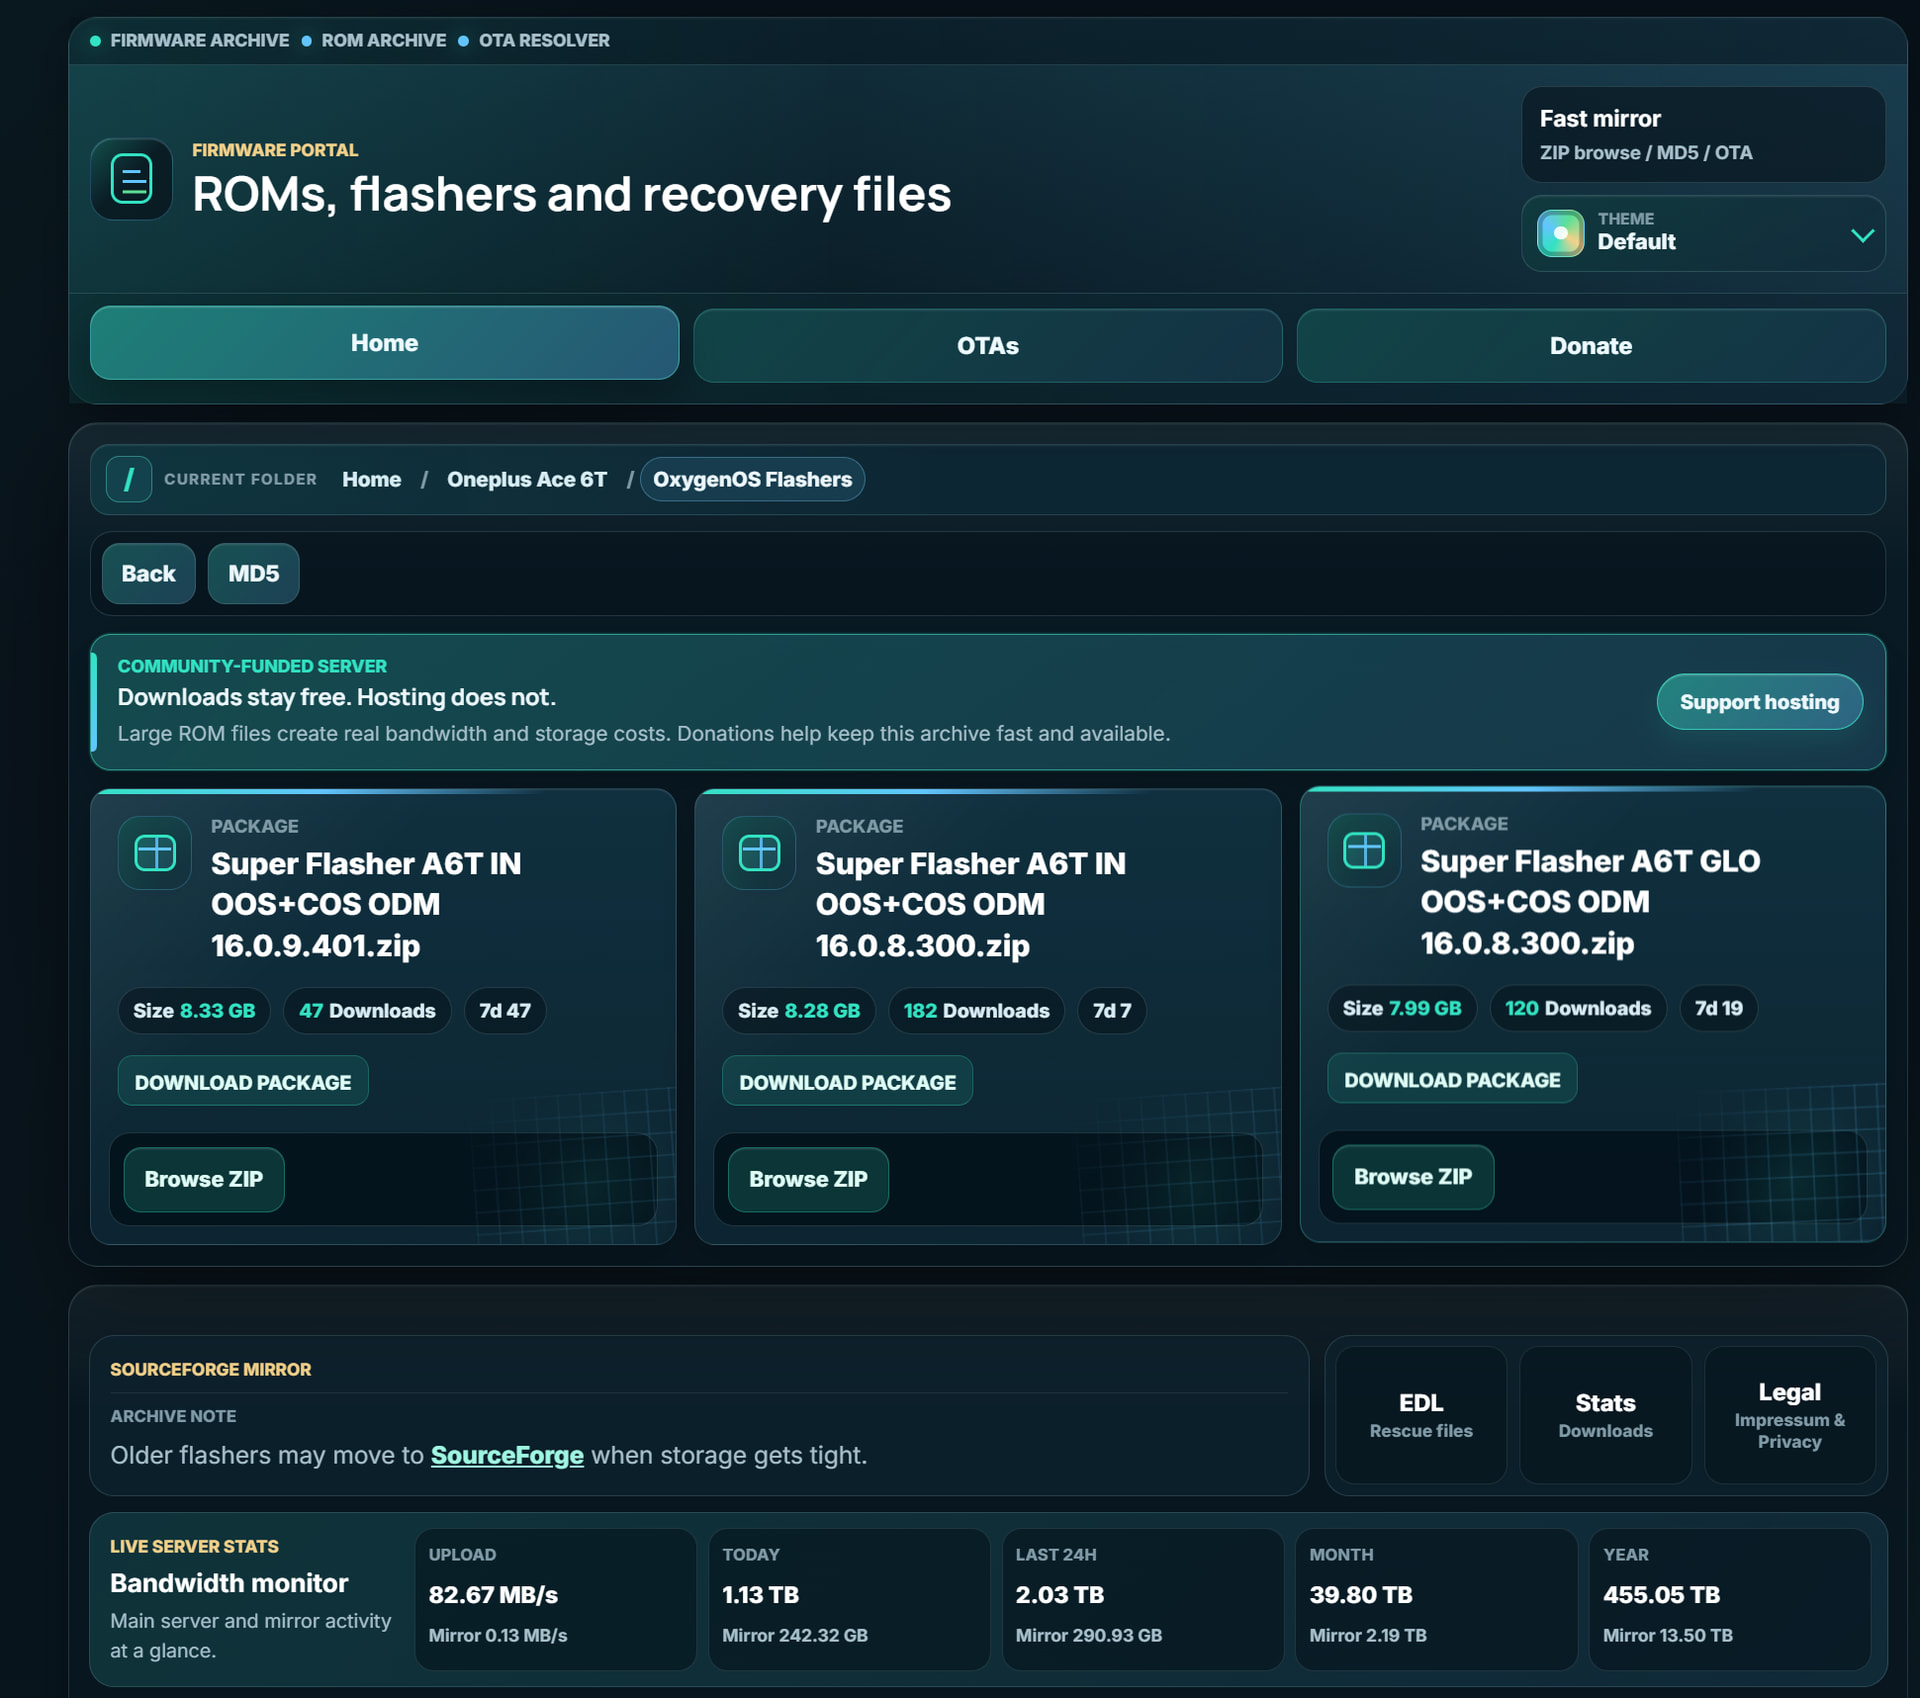The height and width of the screenshot is (1698, 1920).
Task: Browse ZIP of A6T IN 16.0.8.300
Action: pyautogui.click(x=808, y=1179)
